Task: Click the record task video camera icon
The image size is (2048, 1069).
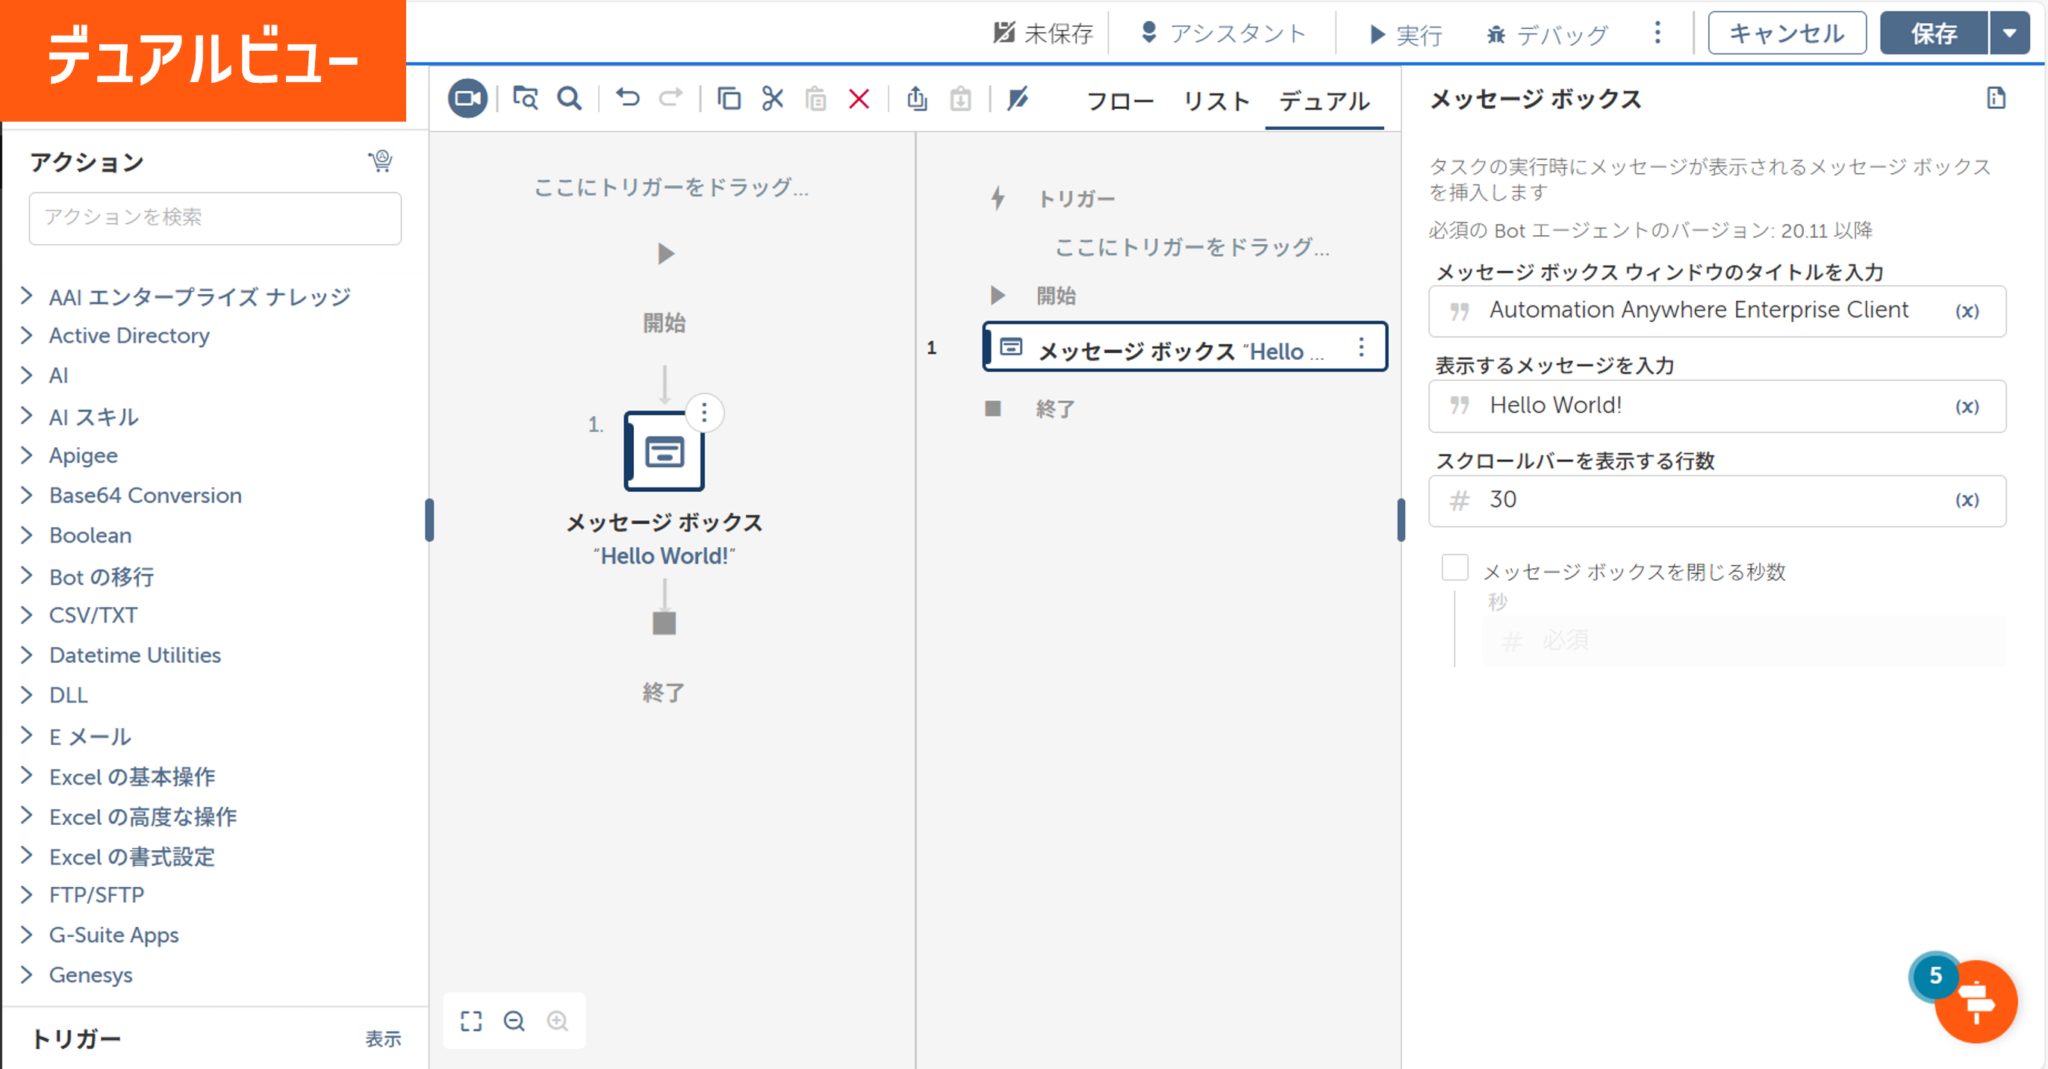Action: point(466,98)
